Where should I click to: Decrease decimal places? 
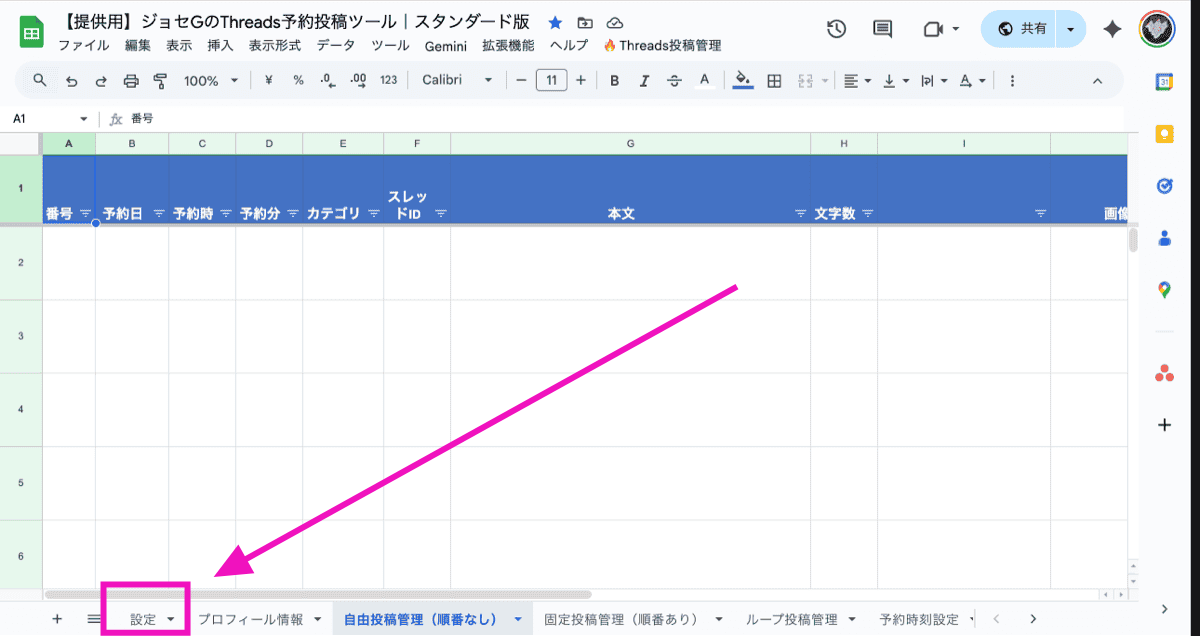pyautogui.click(x=328, y=80)
